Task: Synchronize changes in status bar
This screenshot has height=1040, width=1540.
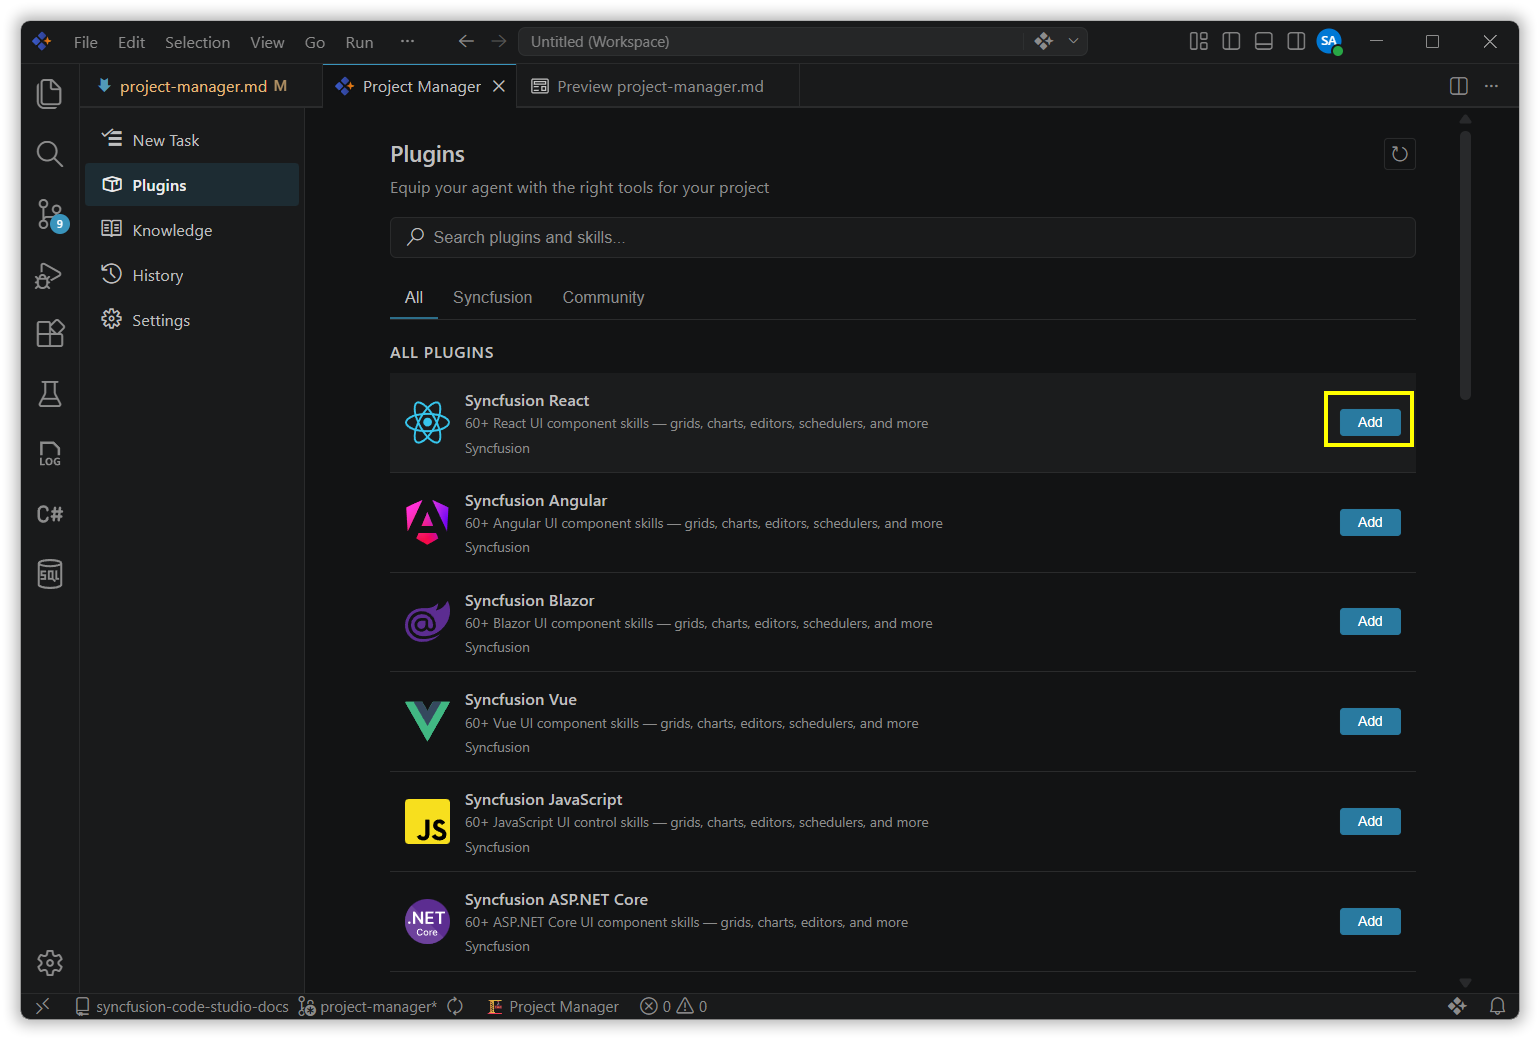Action: [x=455, y=1006]
